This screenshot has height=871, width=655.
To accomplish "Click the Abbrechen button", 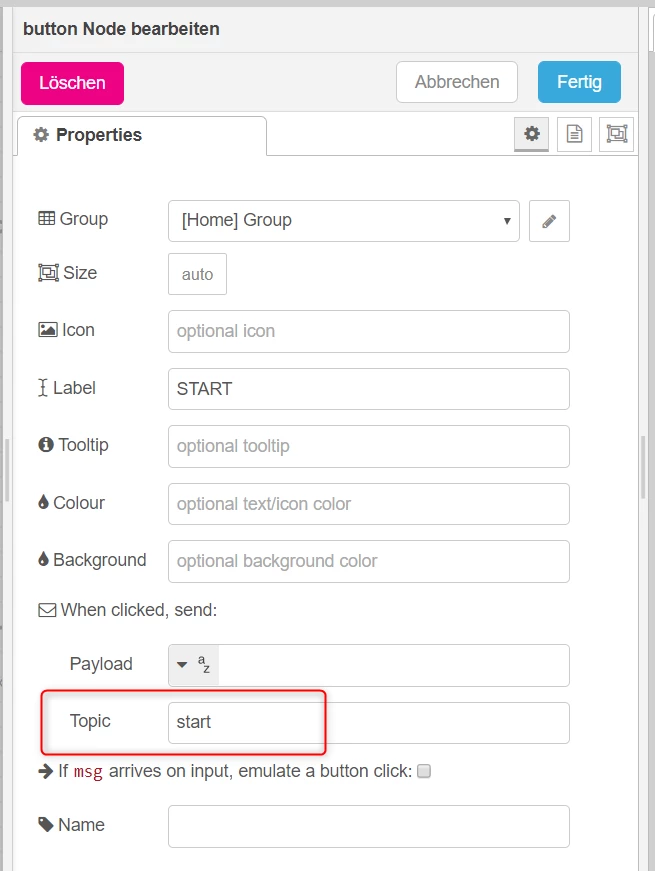I will 457,82.
